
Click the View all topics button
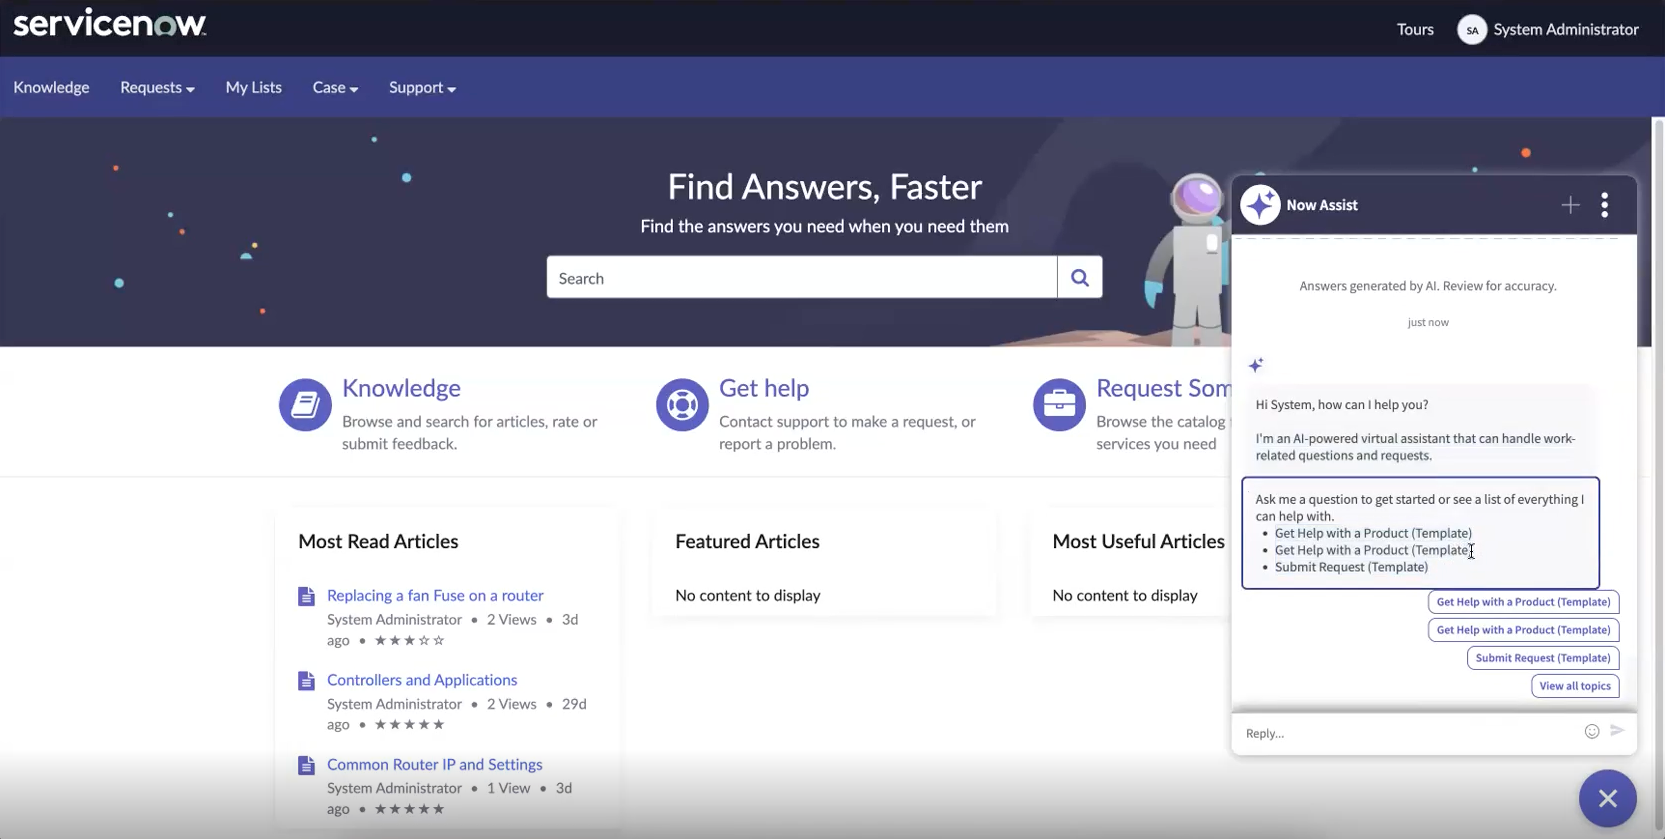tap(1575, 686)
